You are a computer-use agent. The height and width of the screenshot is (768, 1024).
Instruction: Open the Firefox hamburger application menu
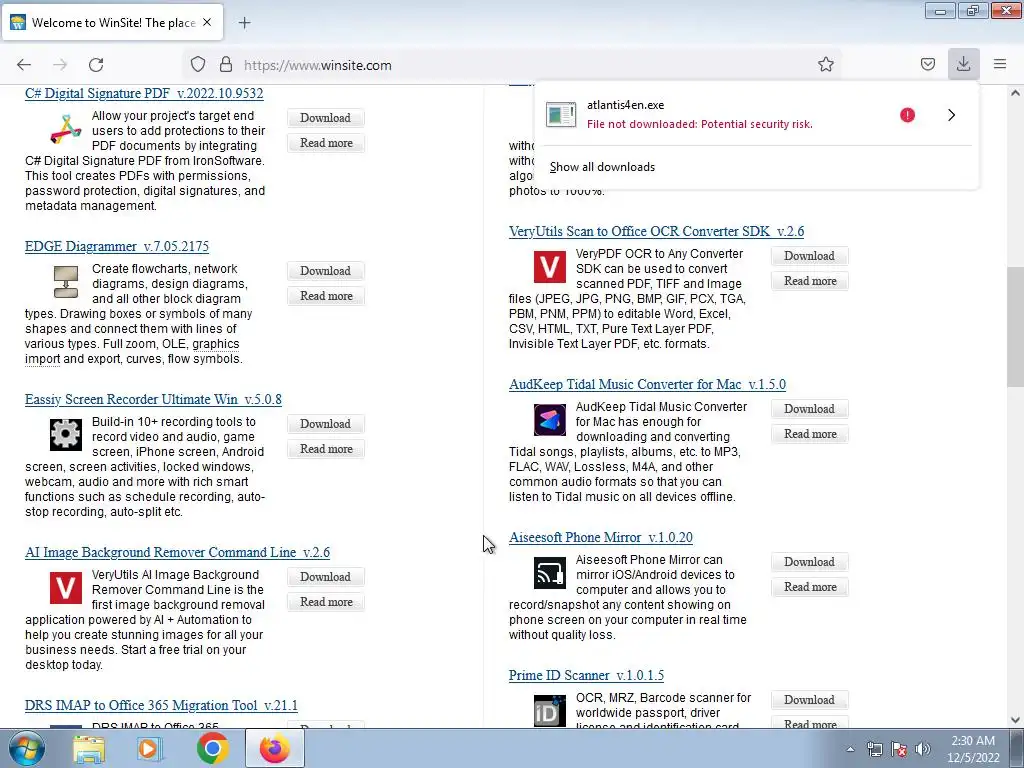click(x=999, y=64)
